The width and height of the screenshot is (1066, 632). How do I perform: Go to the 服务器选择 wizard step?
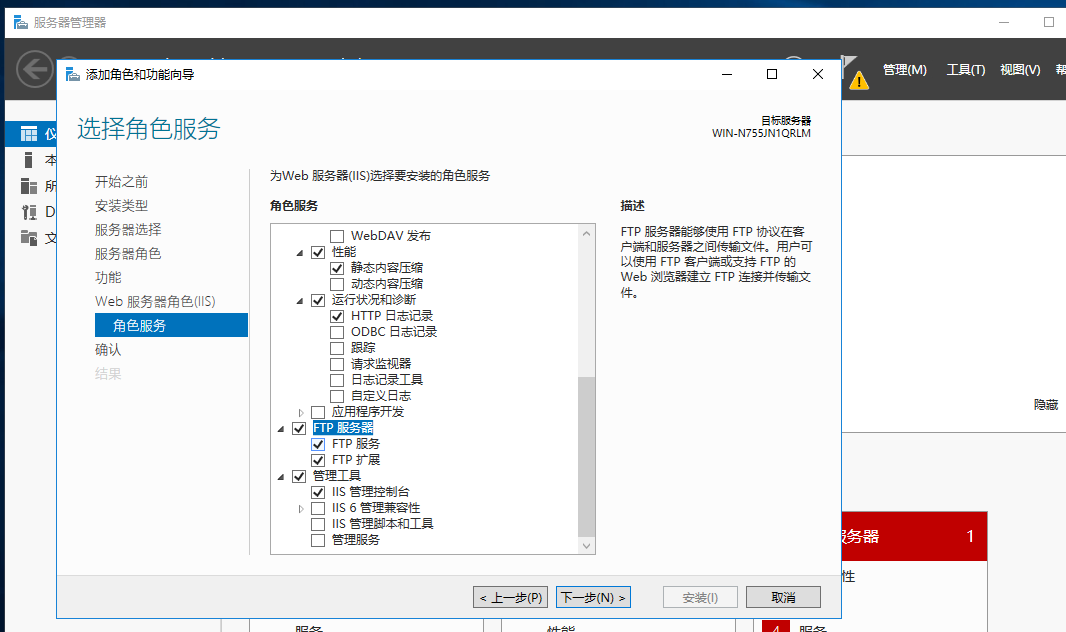click(128, 230)
